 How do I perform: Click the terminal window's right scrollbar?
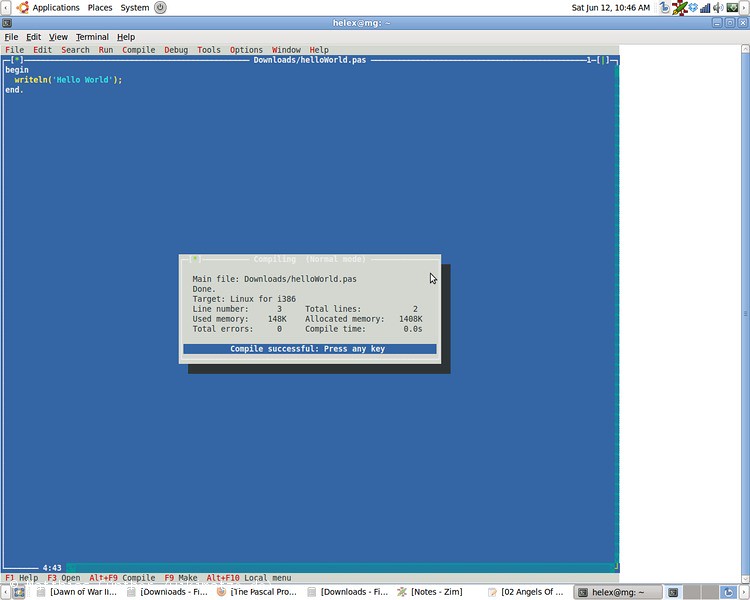[x=745, y=313]
